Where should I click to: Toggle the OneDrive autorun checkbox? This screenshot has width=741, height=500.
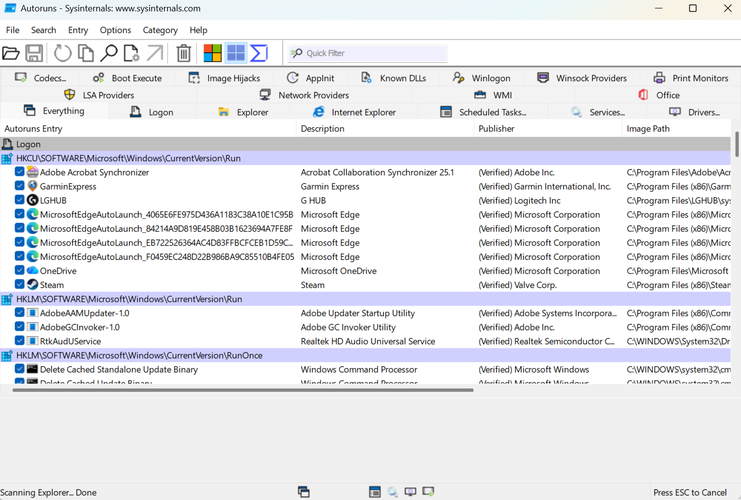pos(20,271)
